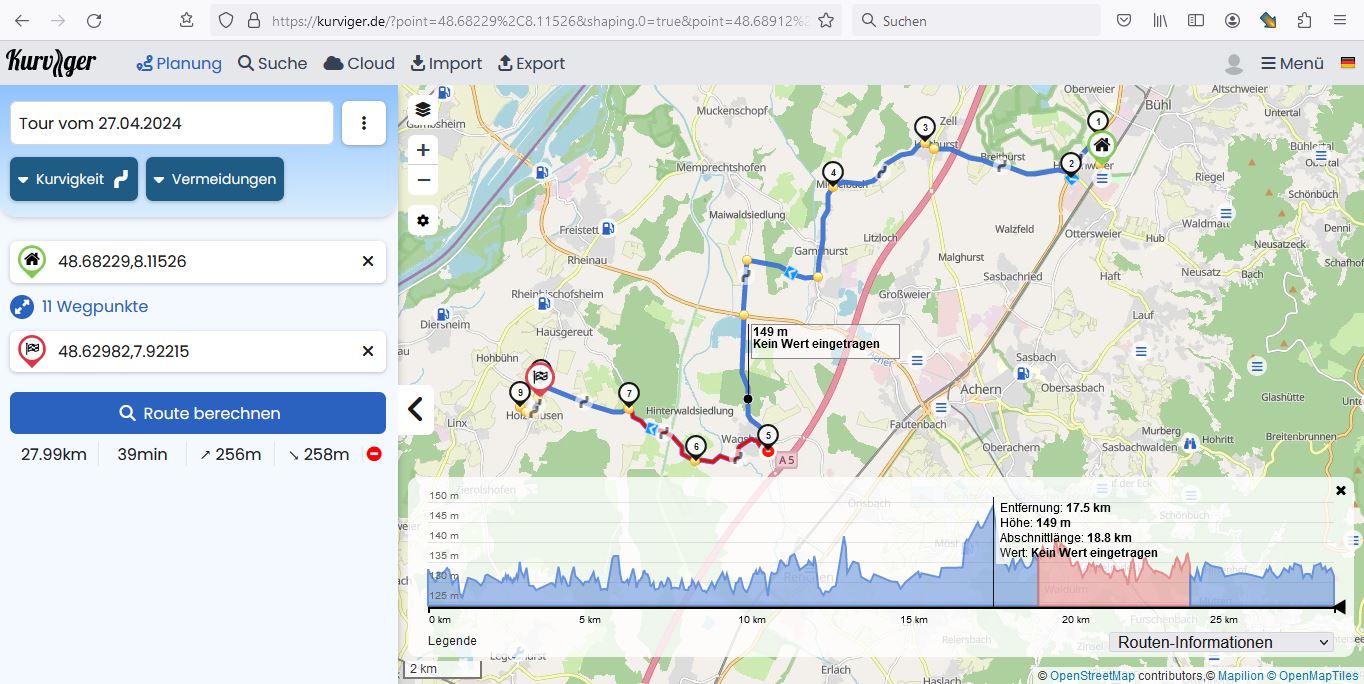Zoom out on the map

point(423,180)
